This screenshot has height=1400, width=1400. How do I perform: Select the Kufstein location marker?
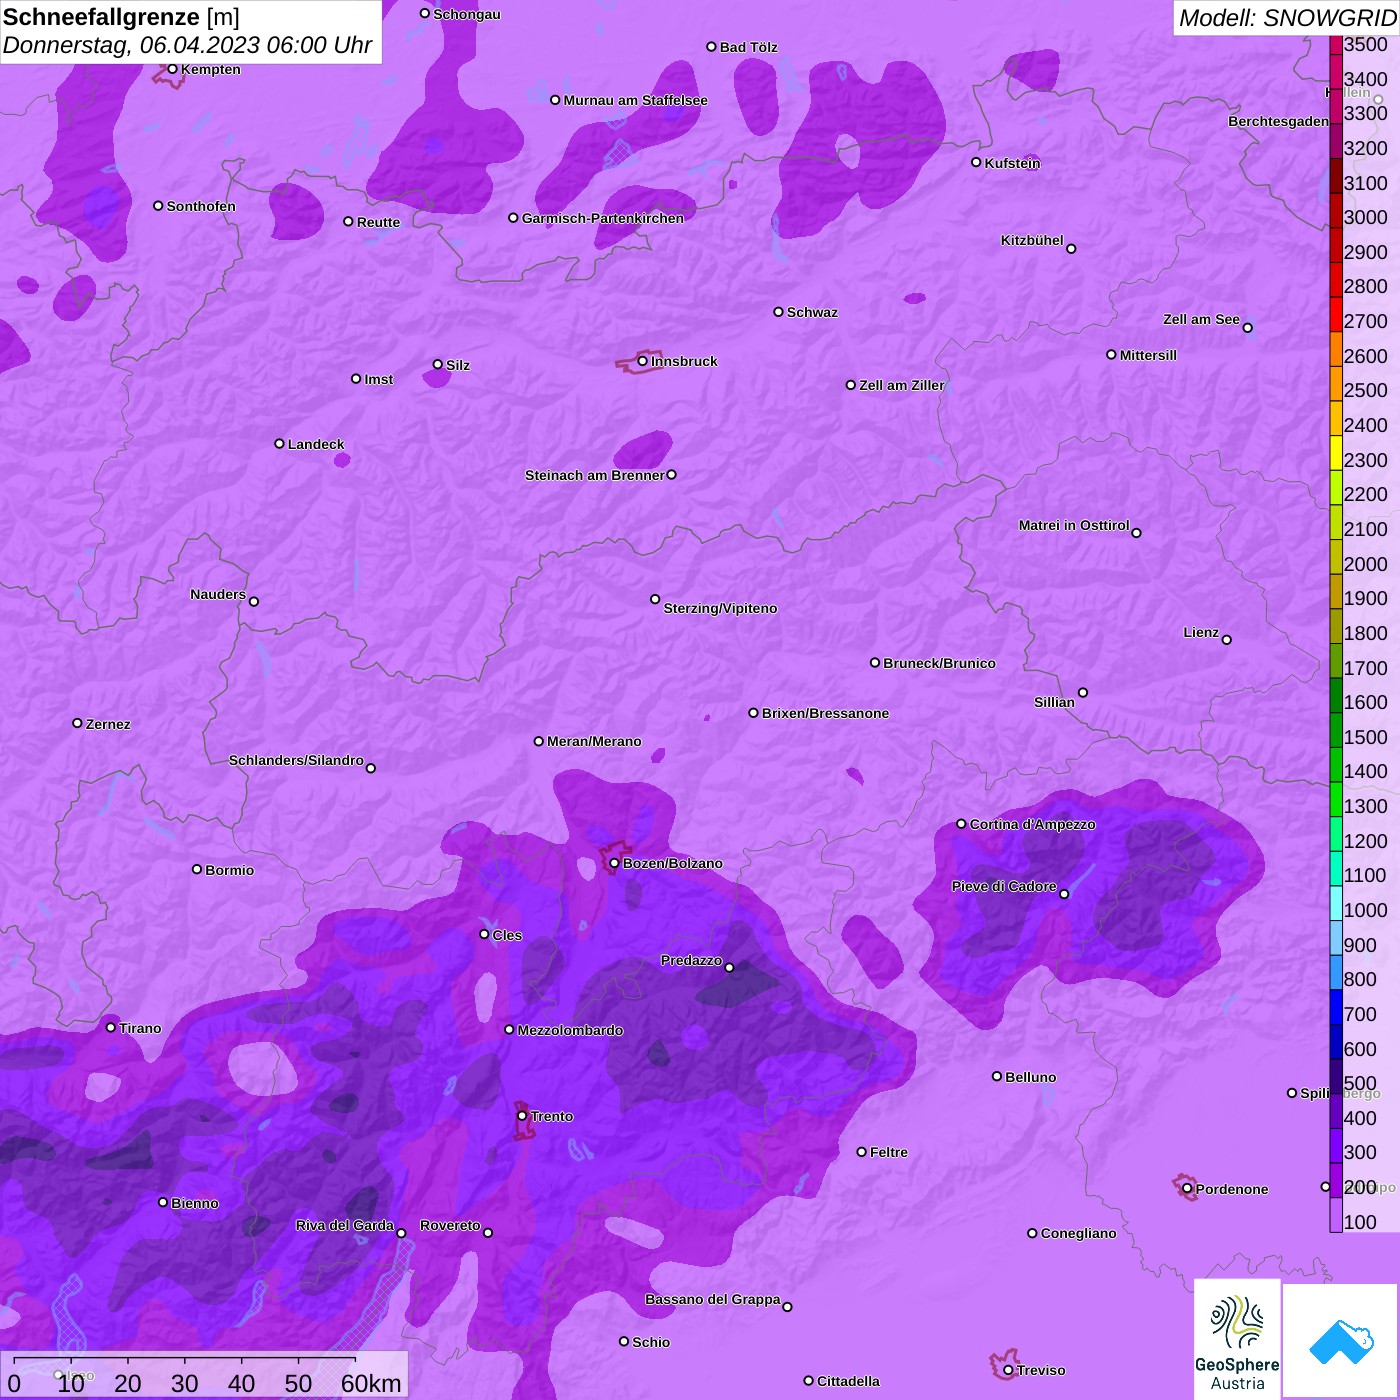[x=976, y=162]
